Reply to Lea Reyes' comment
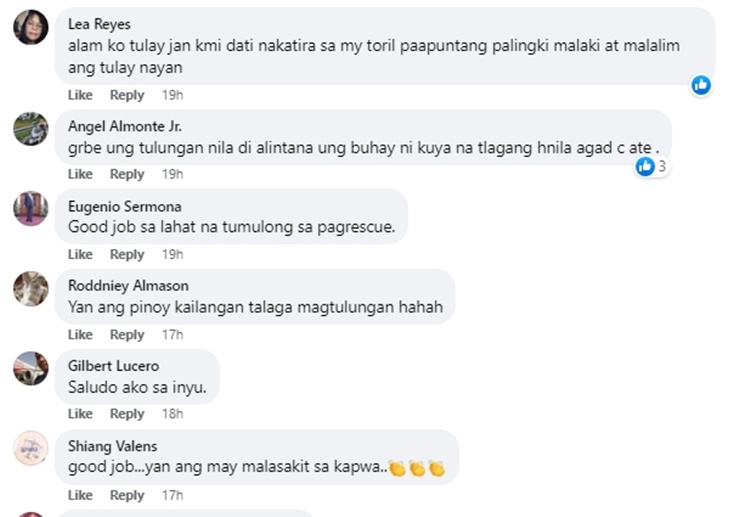 [127, 95]
